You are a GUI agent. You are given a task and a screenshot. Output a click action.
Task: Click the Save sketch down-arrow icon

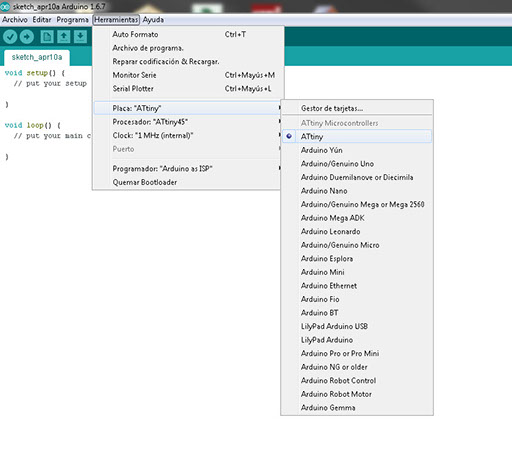(80, 36)
